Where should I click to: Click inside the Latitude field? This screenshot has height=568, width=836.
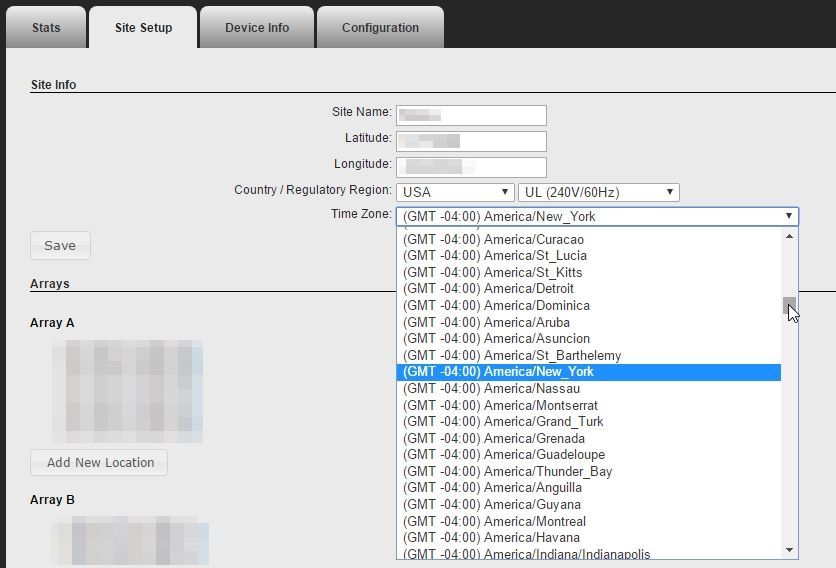coord(471,141)
